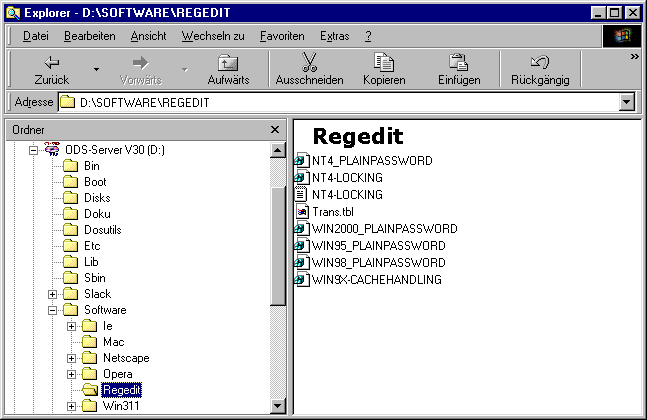Click the Kopieren toolbar icon
647x420 pixels.
[384, 62]
